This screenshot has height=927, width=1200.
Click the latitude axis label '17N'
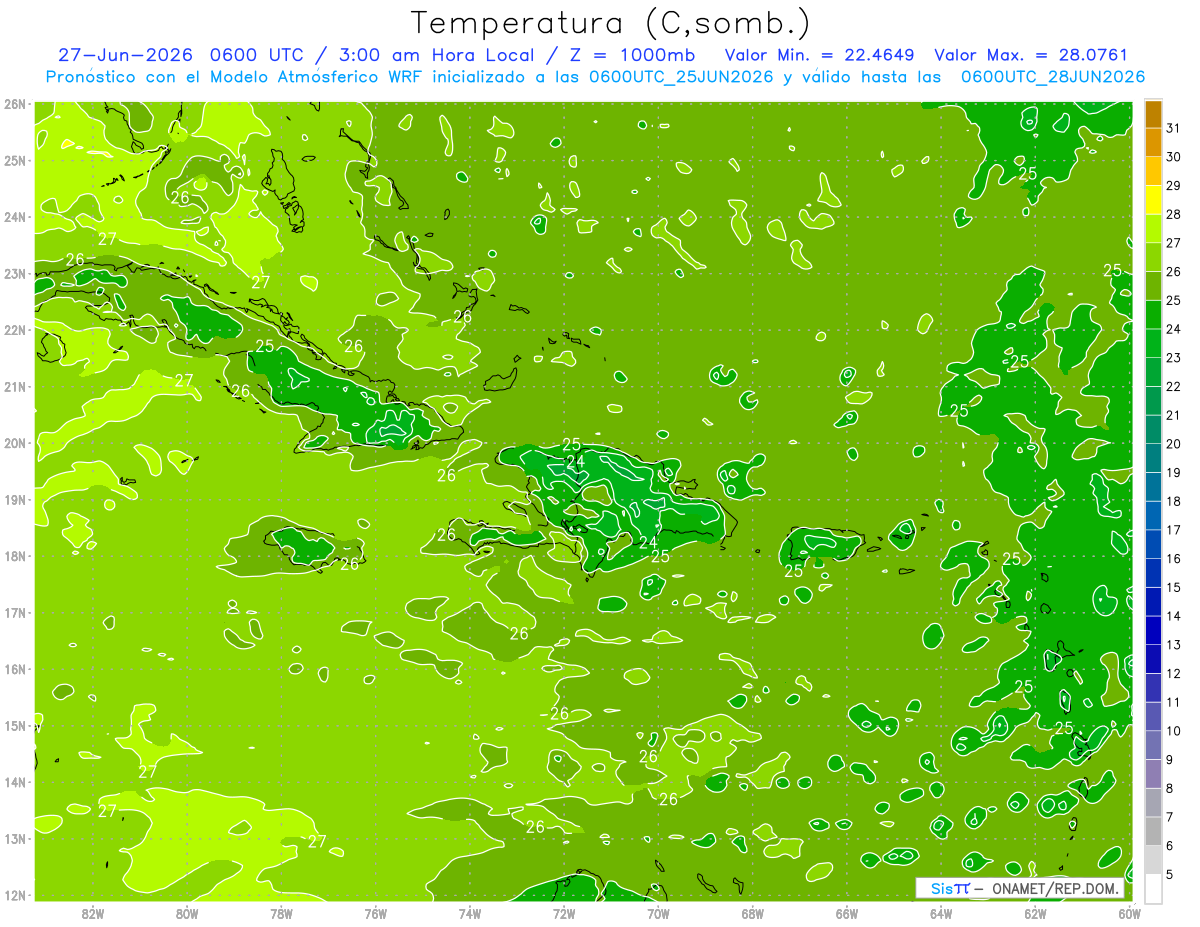[15, 612]
